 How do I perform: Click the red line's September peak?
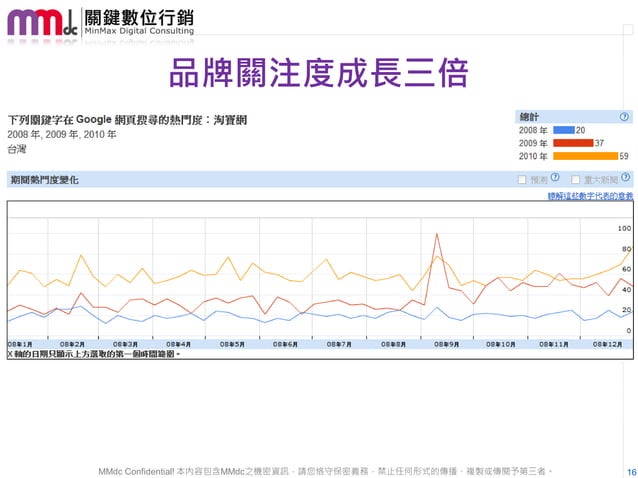(437, 234)
